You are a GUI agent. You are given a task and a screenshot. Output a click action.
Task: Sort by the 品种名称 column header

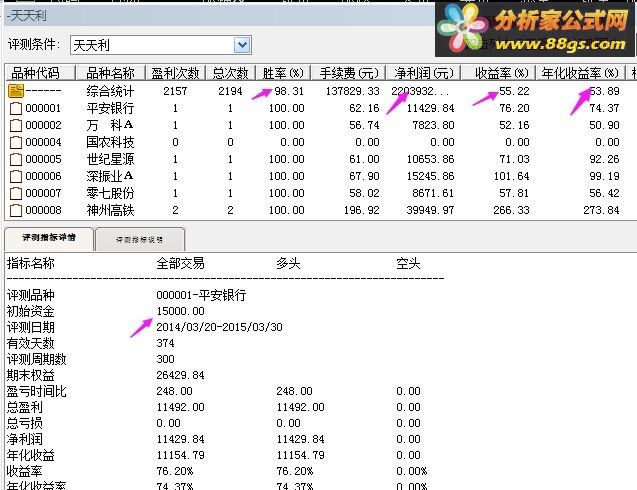pyautogui.click(x=110, y=73)
